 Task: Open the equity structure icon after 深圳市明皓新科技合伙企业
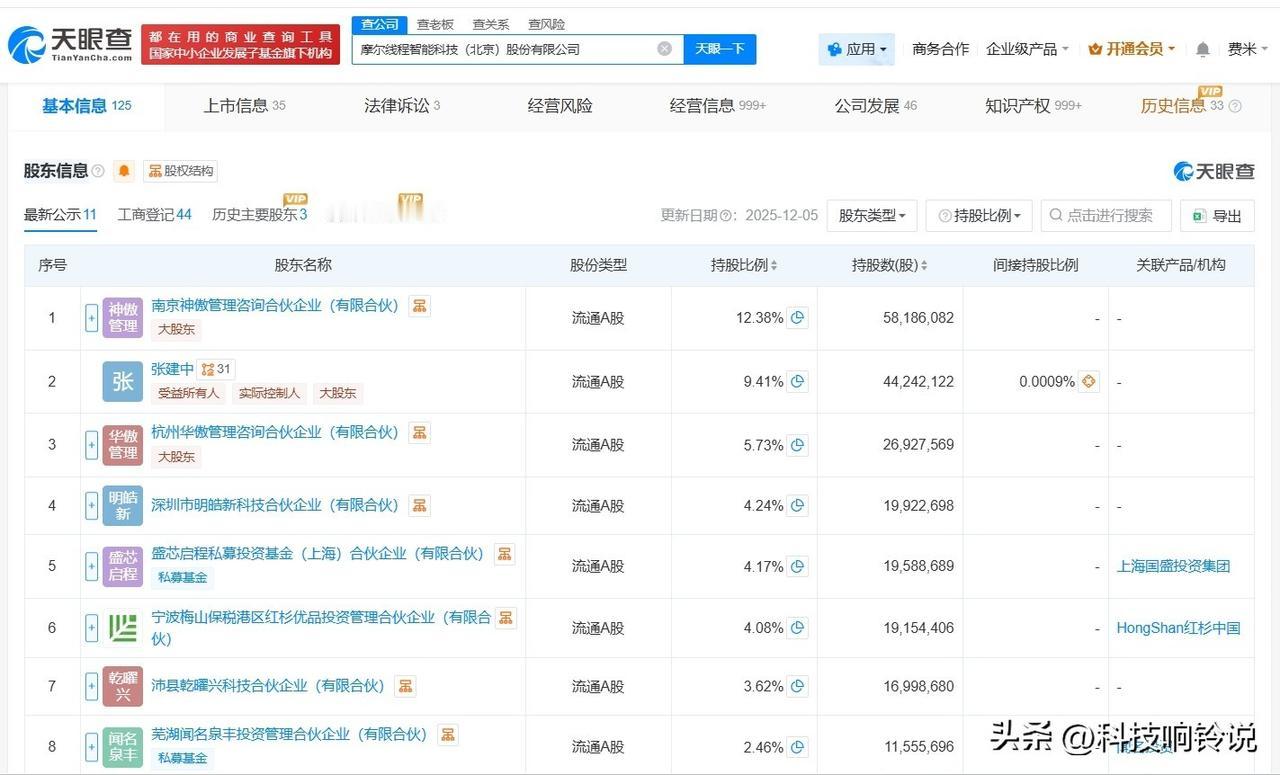[420, 506]
